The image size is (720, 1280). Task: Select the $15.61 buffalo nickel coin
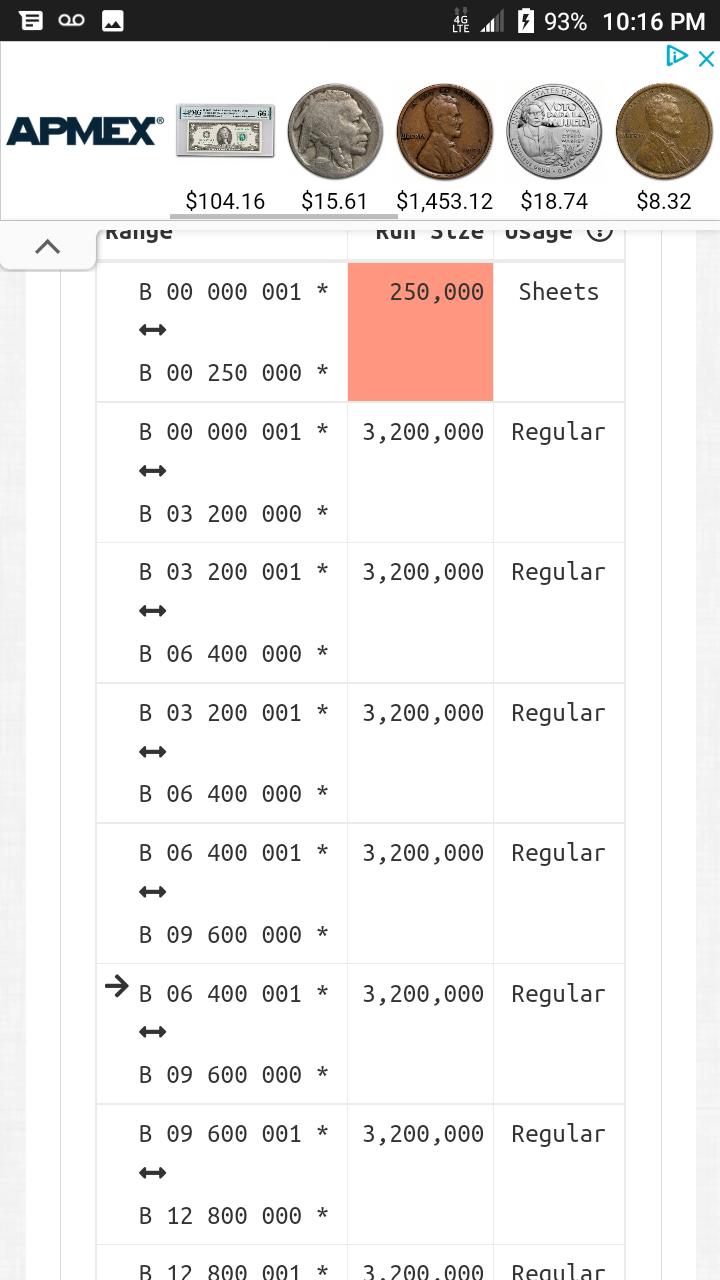coord(335,131)
